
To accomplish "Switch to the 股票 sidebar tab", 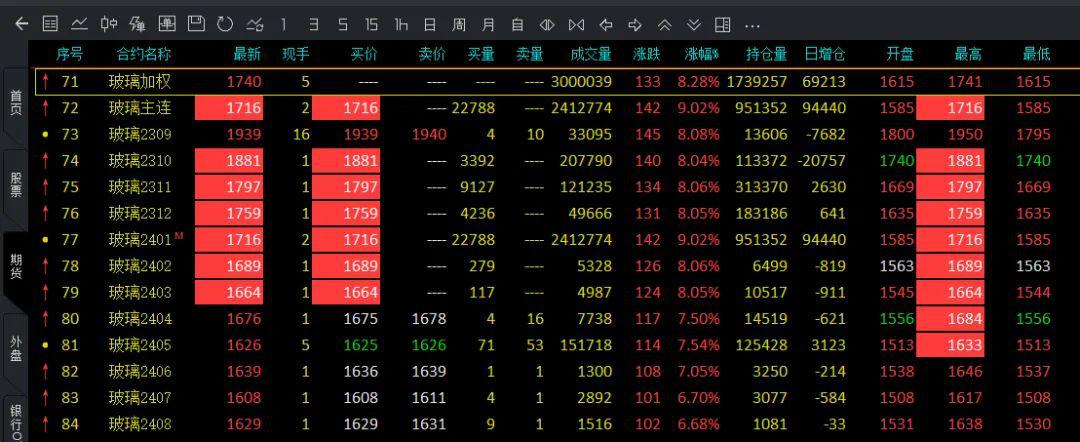I will tap(15, 186).
